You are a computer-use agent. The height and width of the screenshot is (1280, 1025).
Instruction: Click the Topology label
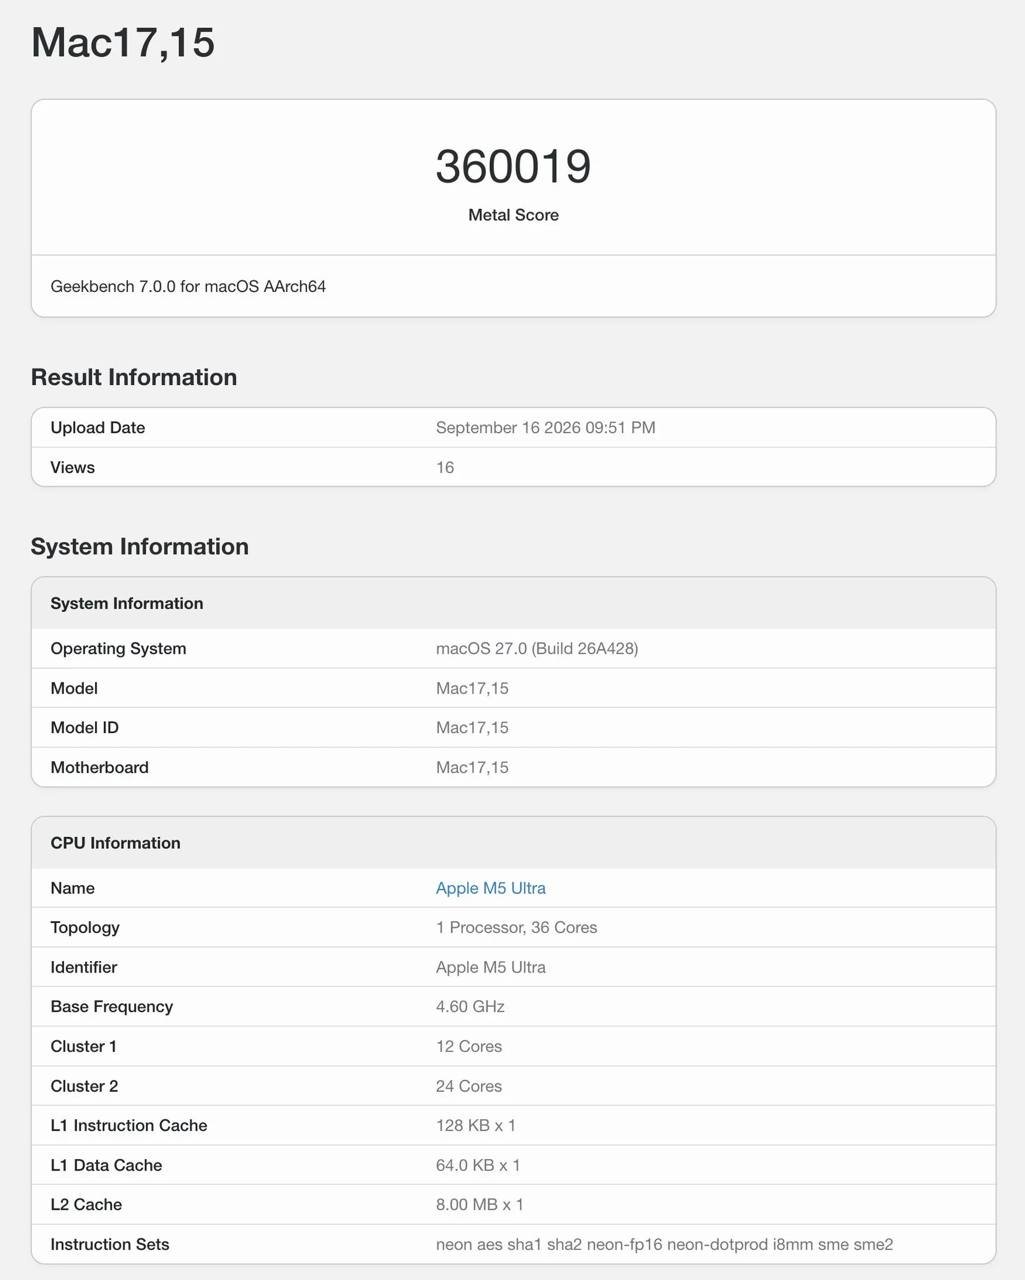[x=85, y=928]
